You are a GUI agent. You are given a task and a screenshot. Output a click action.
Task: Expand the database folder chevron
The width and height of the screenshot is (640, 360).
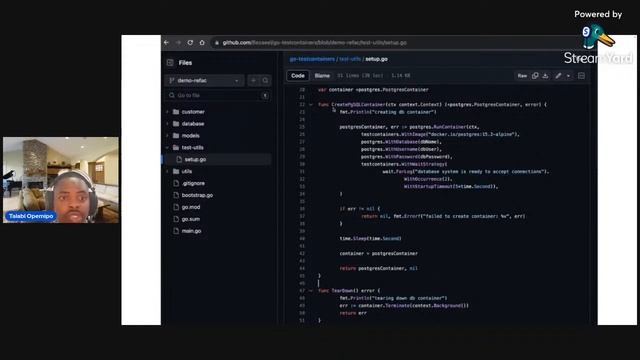click(167, 124)
